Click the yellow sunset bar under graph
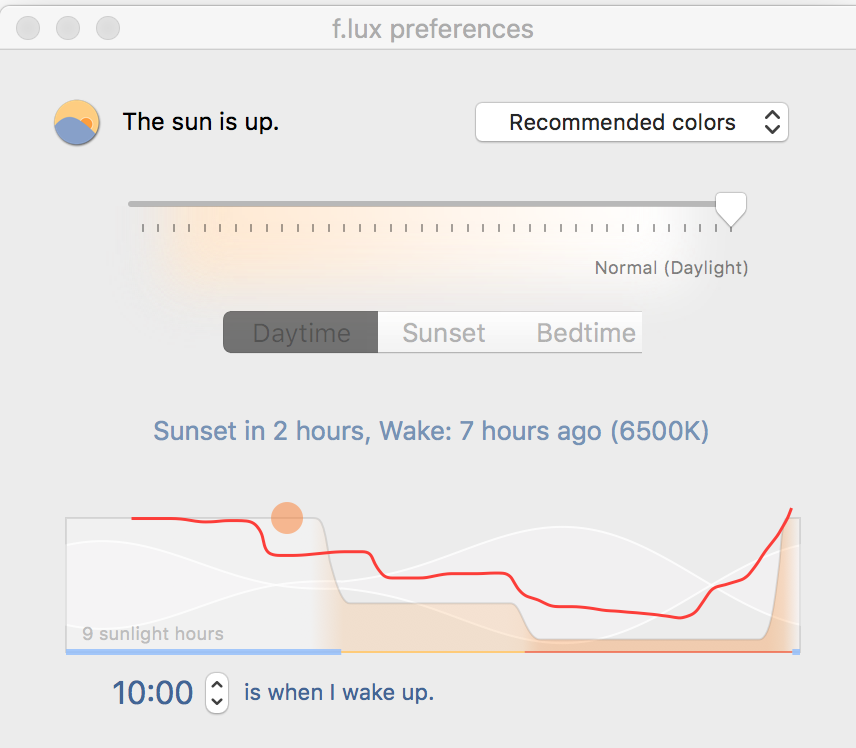Viewport: 856px width, 748px height. [433, 652]
